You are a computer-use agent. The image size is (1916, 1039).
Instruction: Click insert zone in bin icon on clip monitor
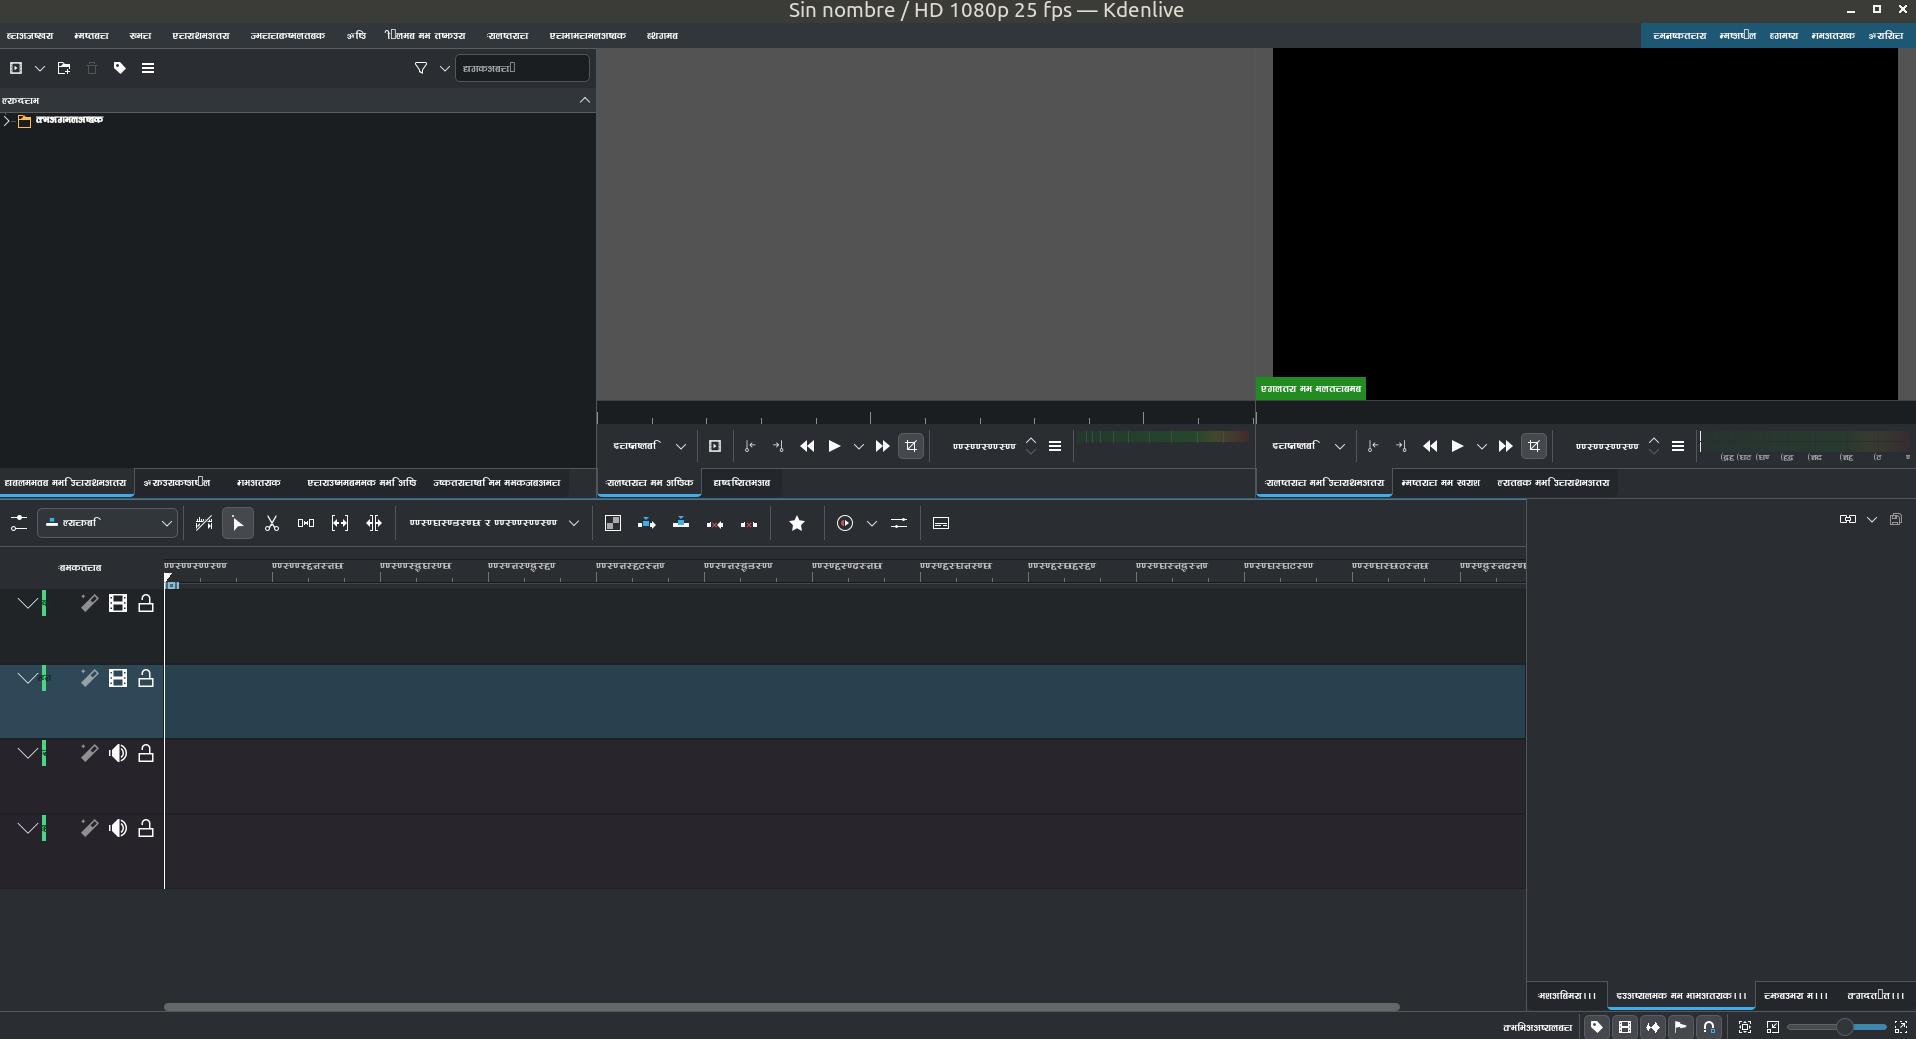[715, 446]
